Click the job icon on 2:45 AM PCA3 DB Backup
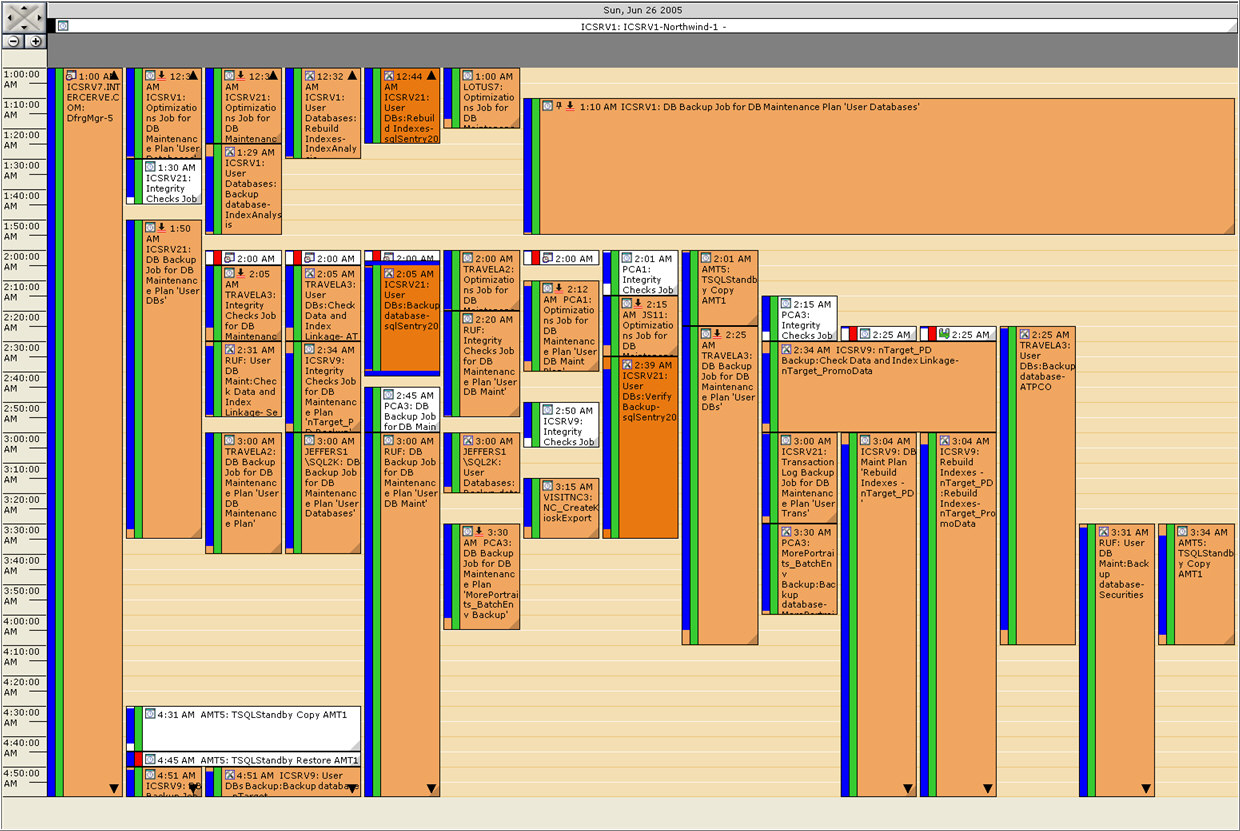Viewport: 1240px width, 831px height. click(x=389, y=395)
